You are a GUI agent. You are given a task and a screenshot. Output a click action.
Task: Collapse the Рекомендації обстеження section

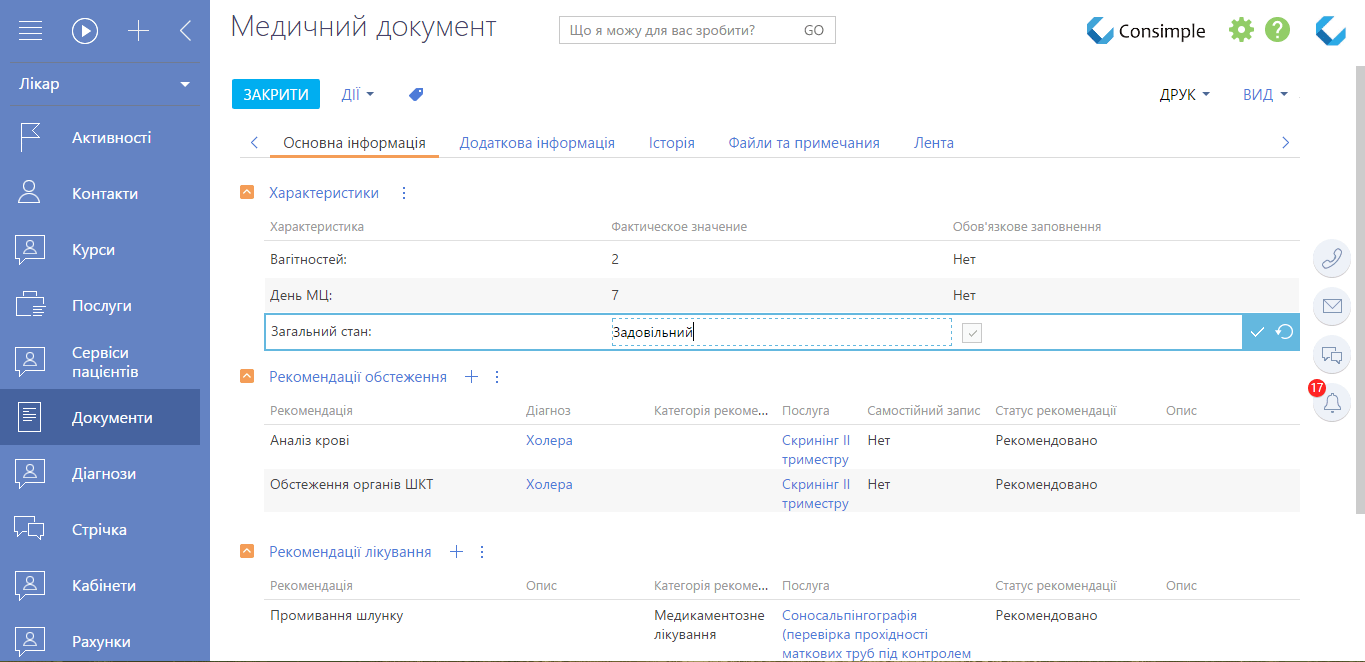(x=246, y=376)
